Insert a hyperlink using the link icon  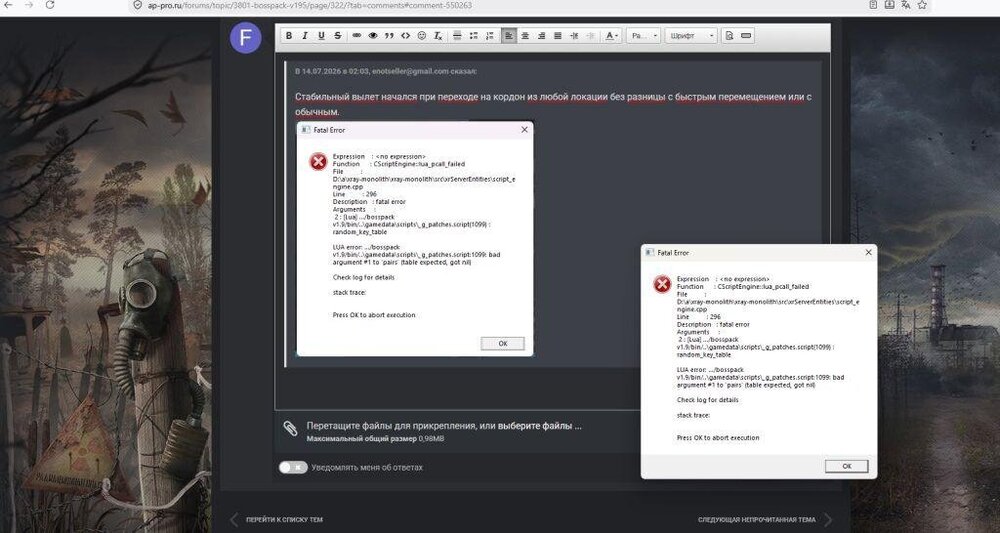(x=357, y=36)
